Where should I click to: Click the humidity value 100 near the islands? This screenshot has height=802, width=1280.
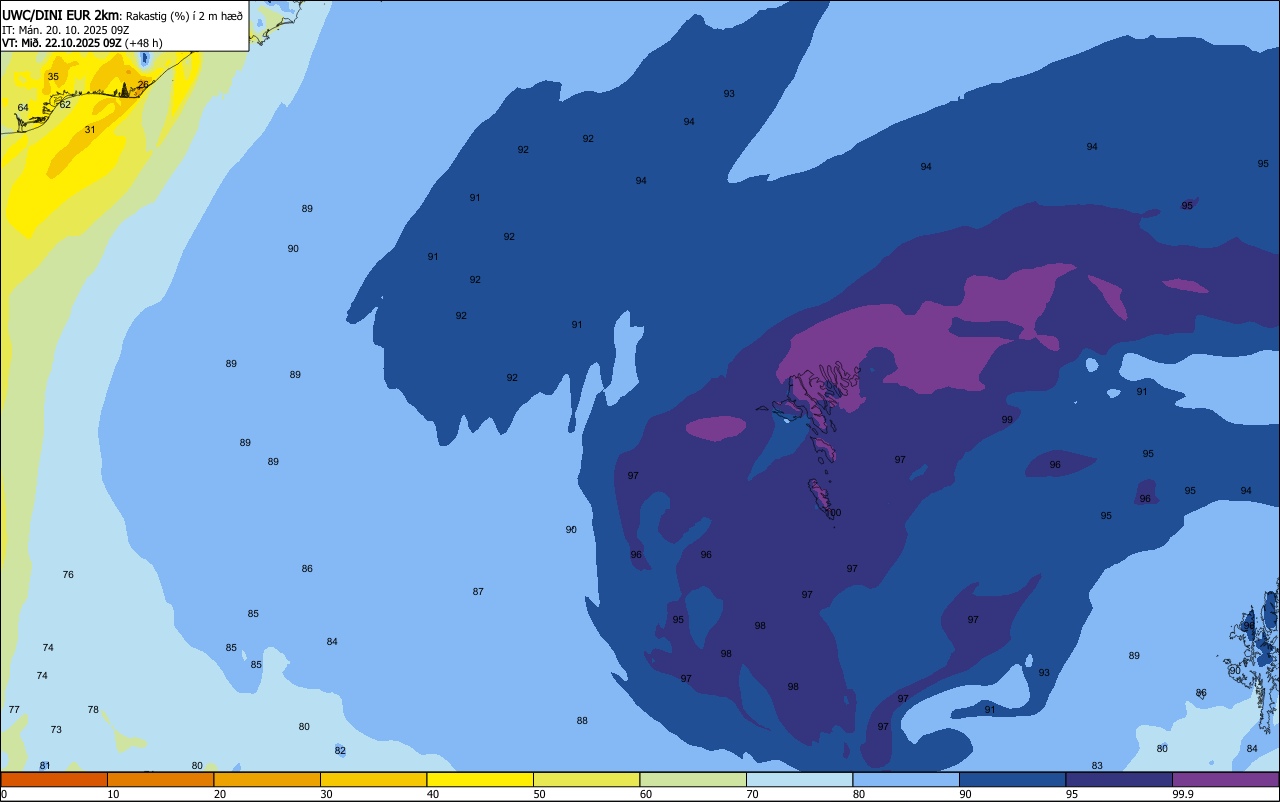point(833,513)
